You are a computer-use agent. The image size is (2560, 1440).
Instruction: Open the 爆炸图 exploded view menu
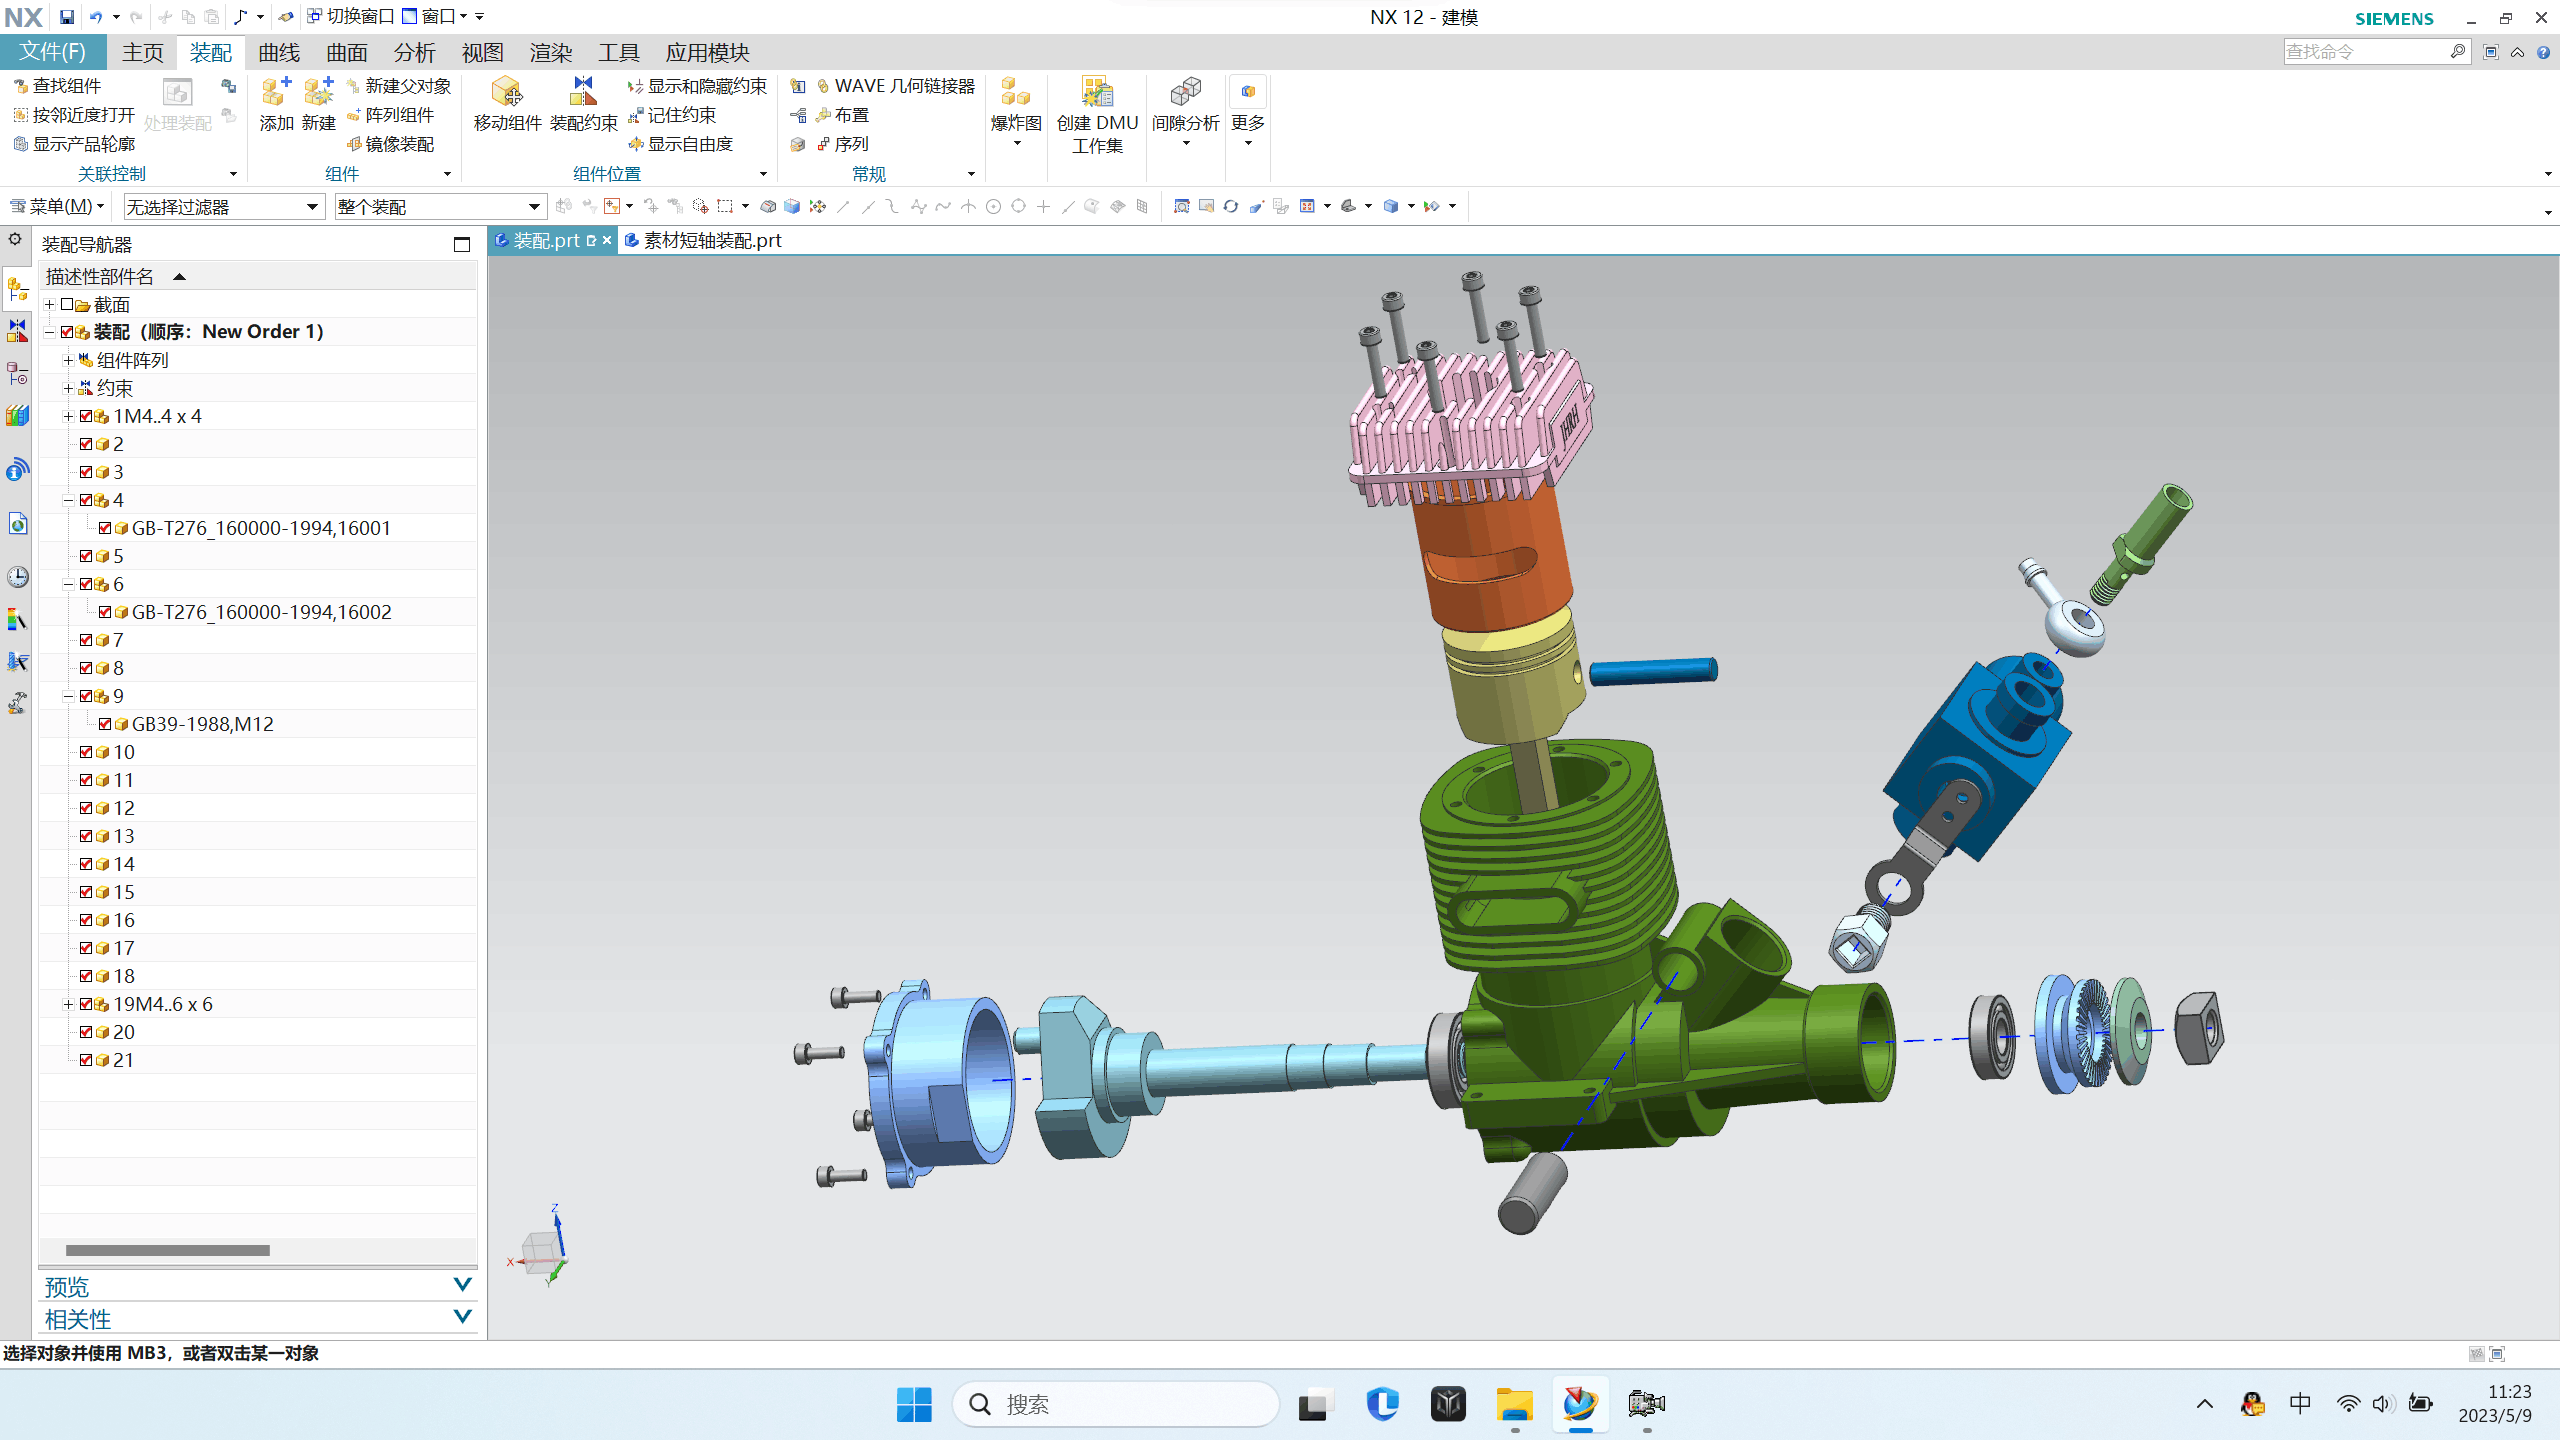pos(1016,112)
